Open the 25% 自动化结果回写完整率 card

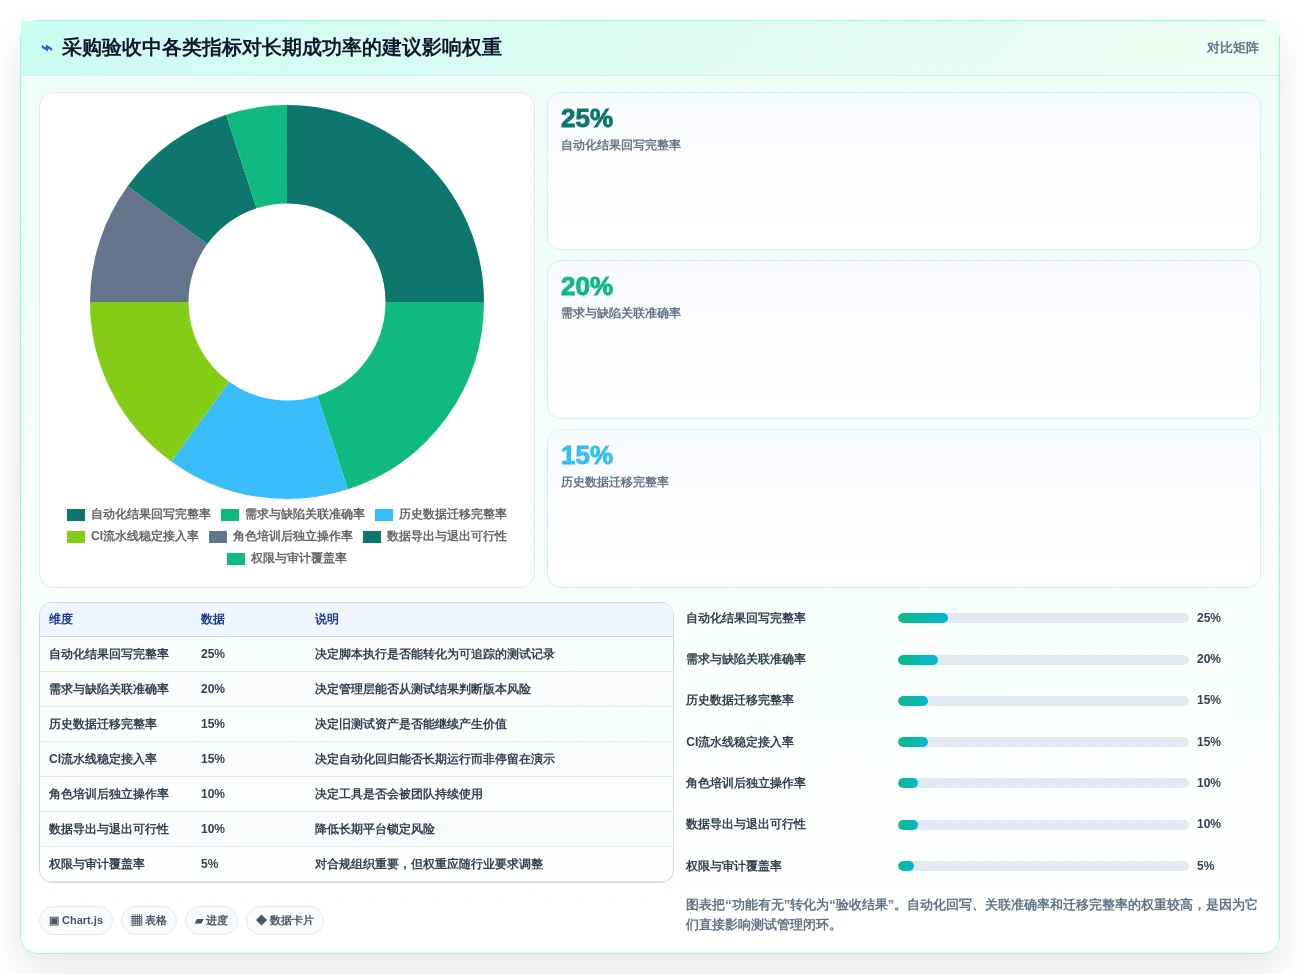pyautogui.click(x=904, y=171)
